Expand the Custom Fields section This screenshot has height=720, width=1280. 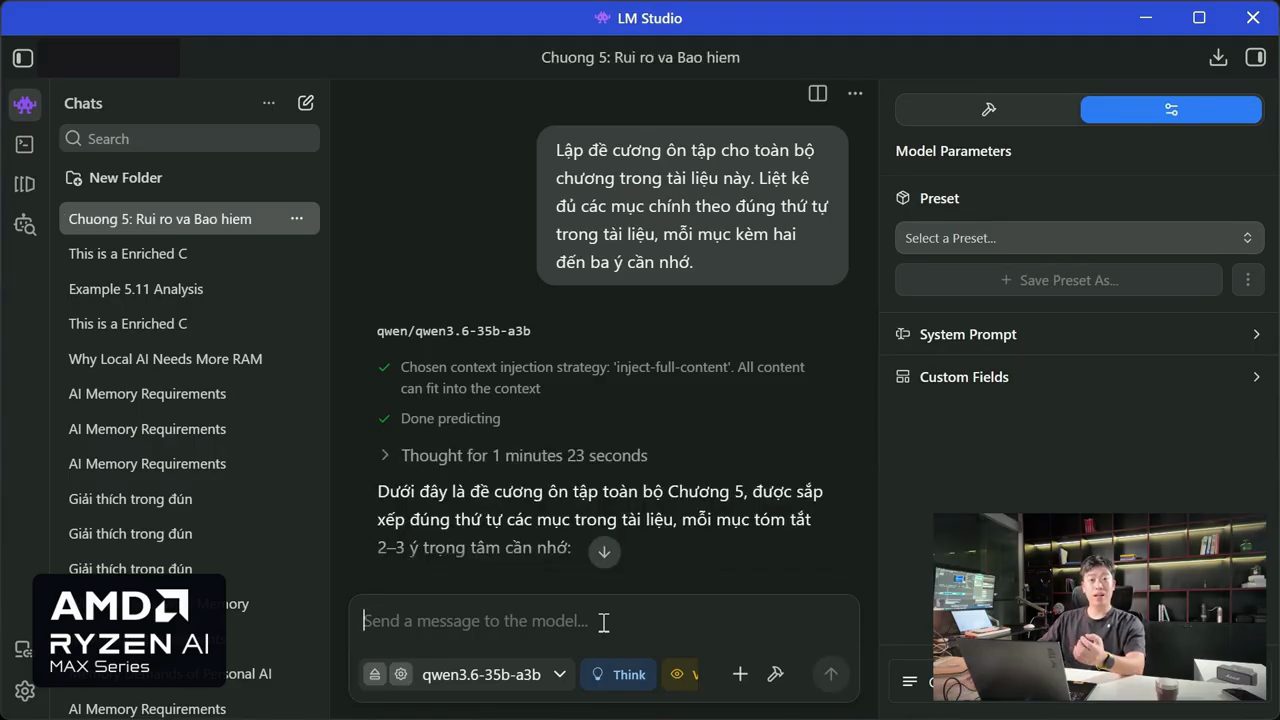[x=1079, y=377]
